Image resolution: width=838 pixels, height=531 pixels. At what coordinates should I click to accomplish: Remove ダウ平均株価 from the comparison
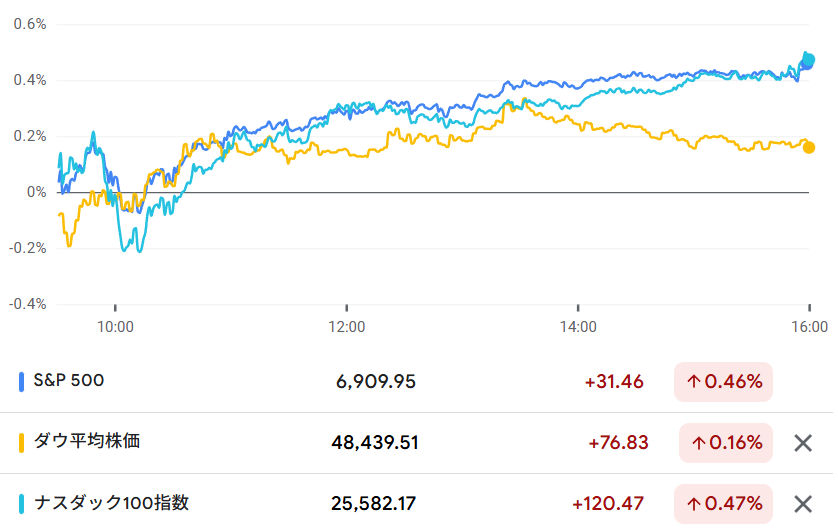click(802, 443)
